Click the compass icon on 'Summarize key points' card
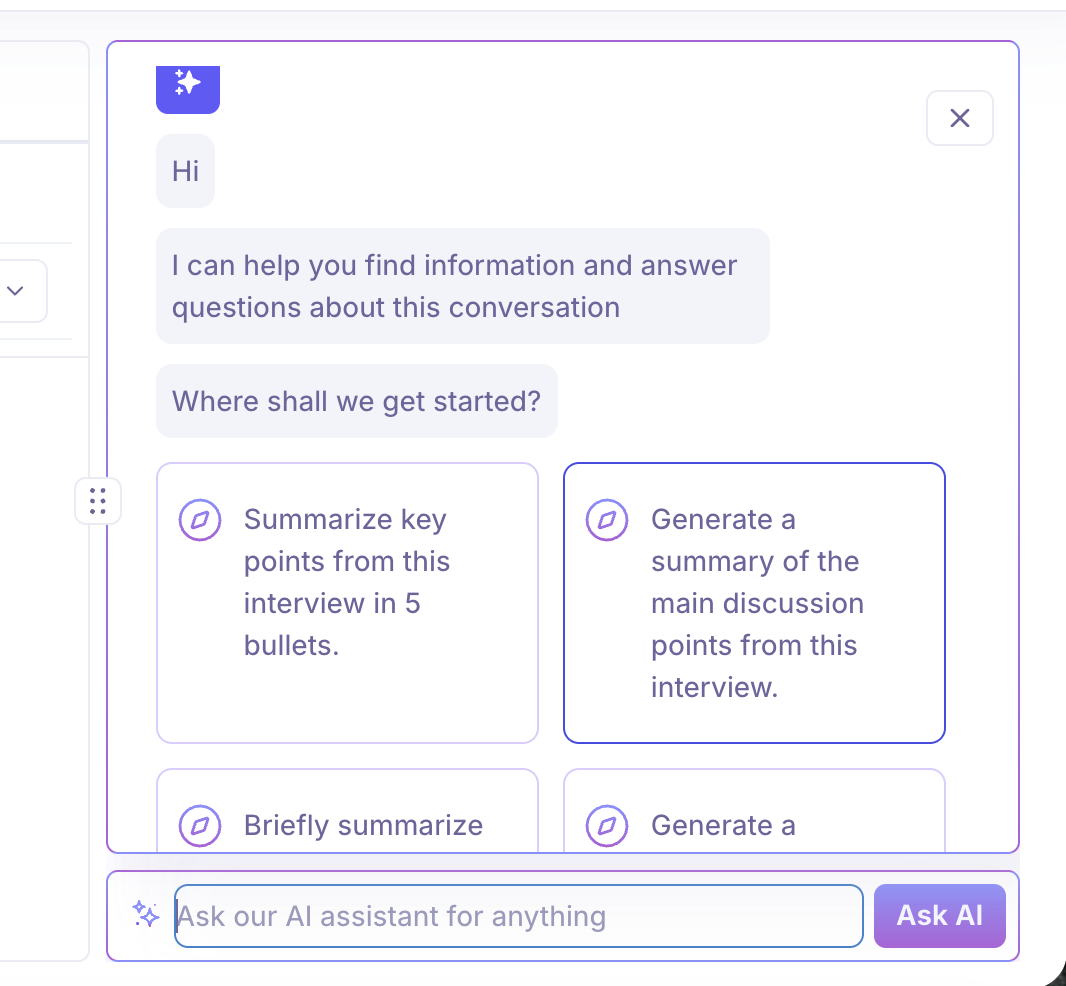 coord(199,520)
